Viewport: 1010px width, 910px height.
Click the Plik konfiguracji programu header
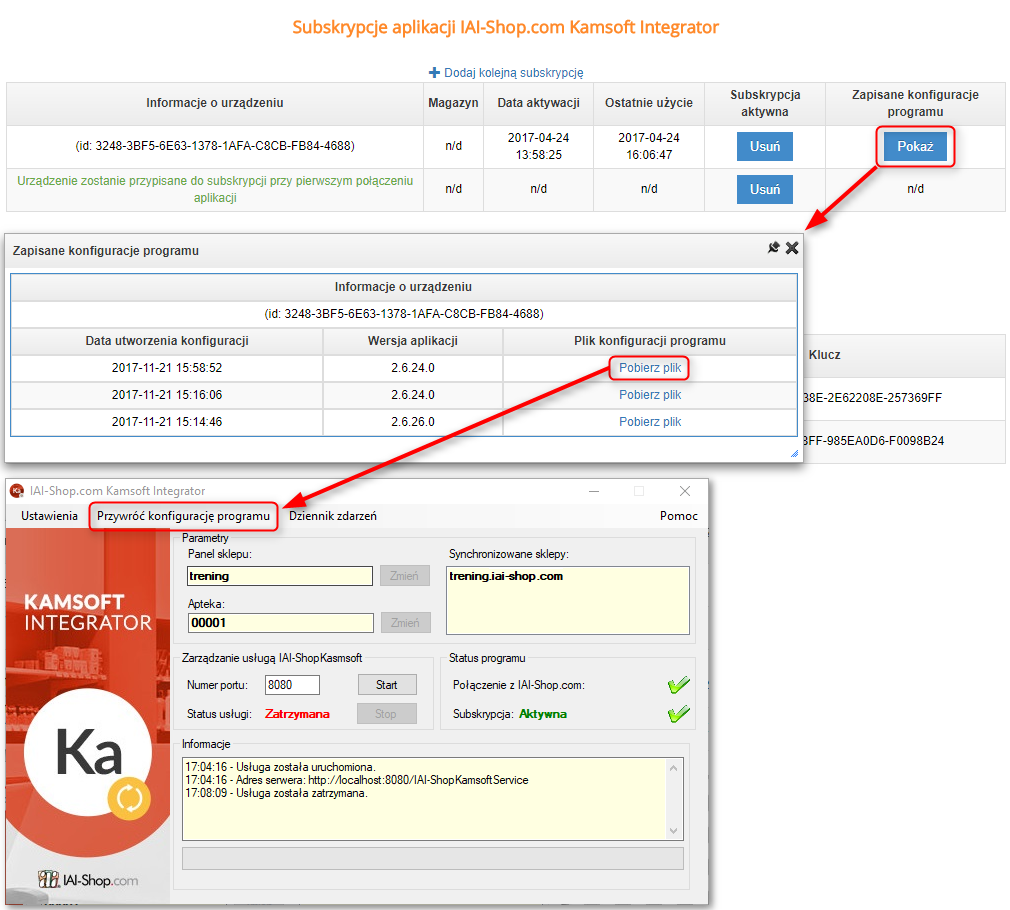pos(650,341)
